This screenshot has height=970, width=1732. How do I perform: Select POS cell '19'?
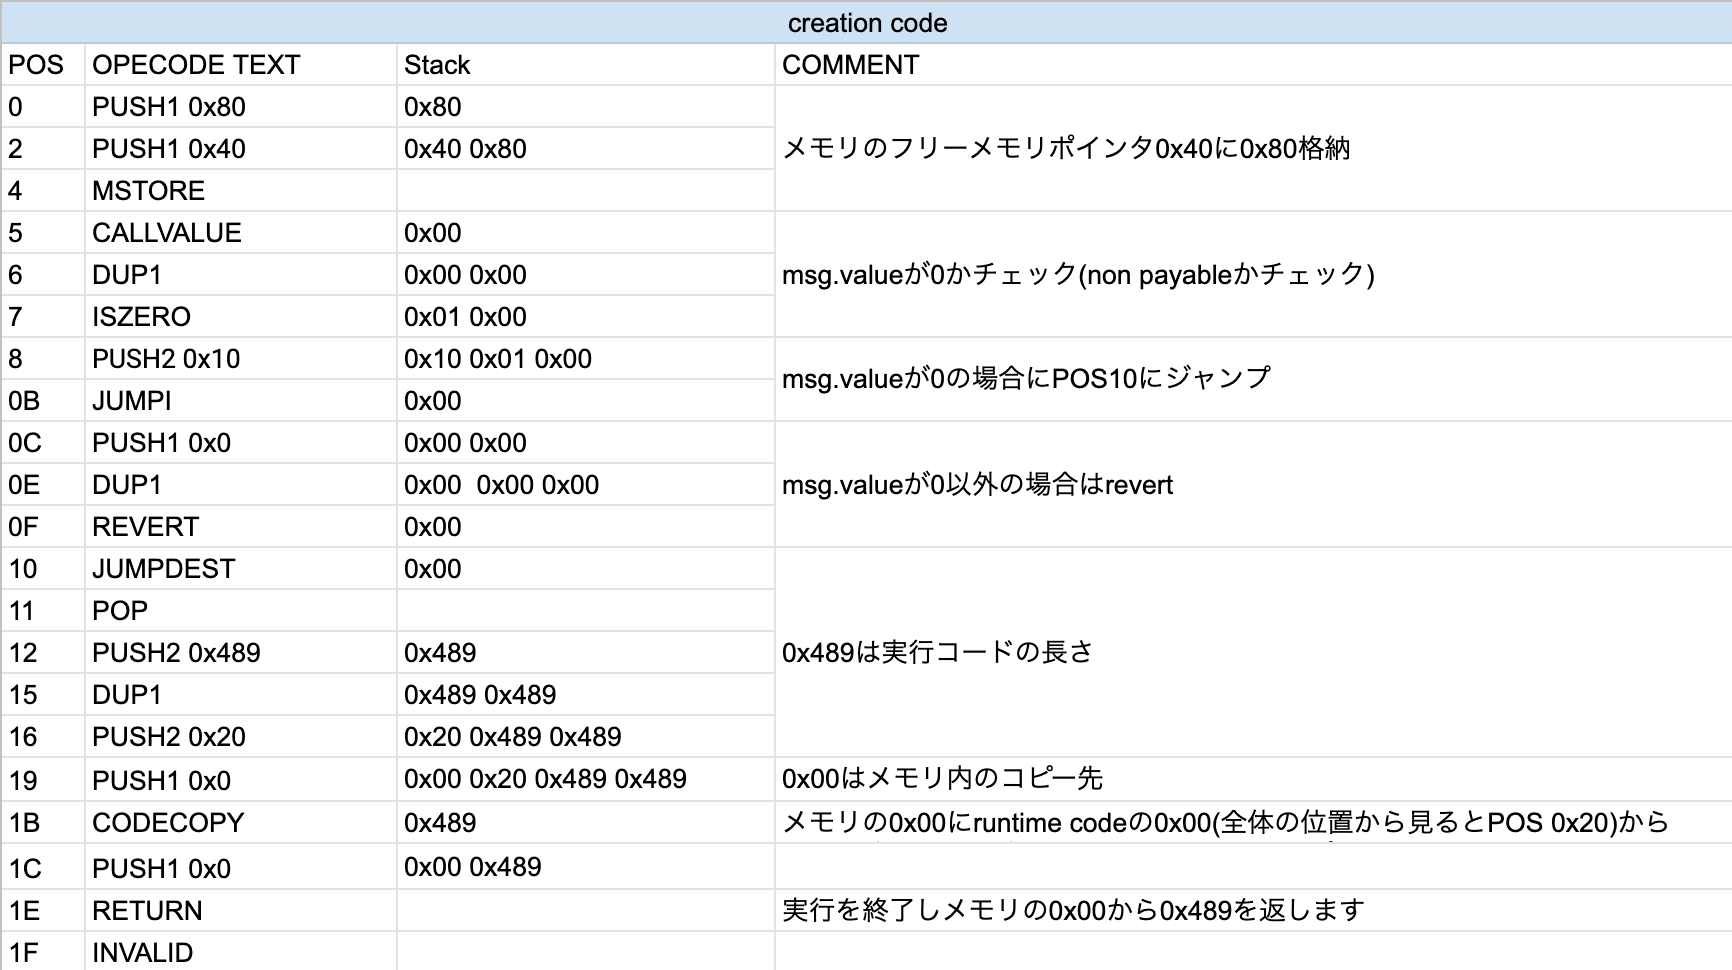(x=43, y=779)
